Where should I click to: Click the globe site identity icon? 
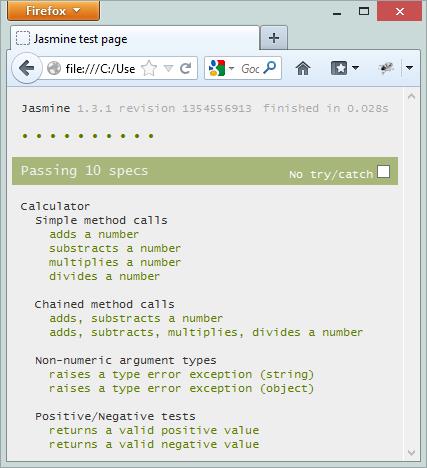(54, 68)
